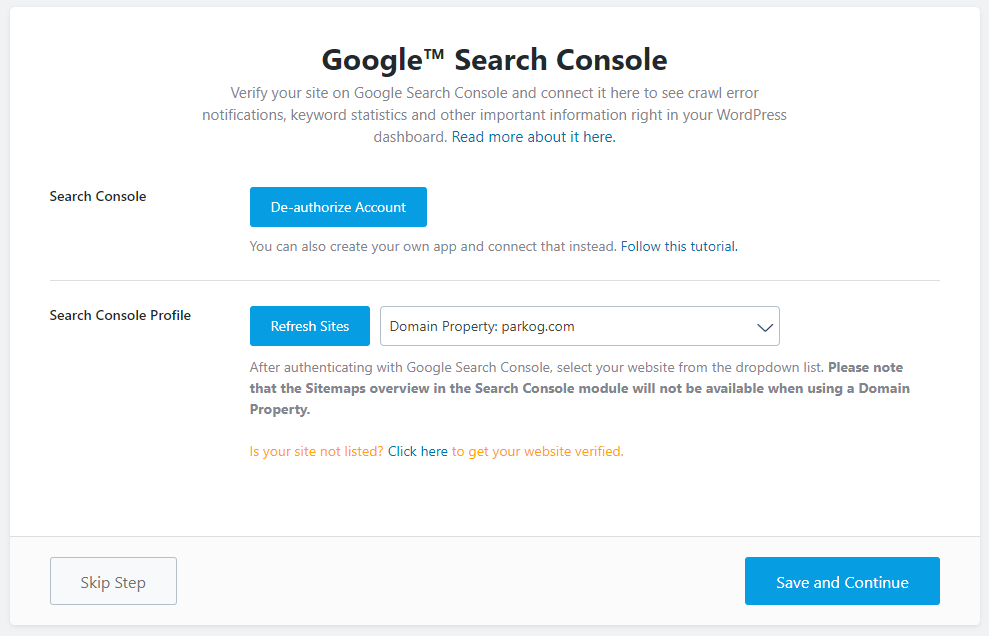989x636 pixels.
Task: Click the 'here' link to verify website
Action: (434, 451)
